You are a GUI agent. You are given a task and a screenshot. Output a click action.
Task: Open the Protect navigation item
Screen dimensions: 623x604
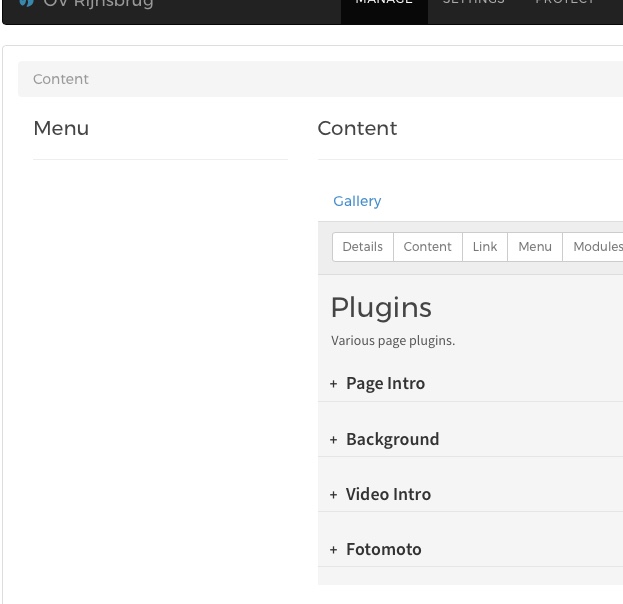pos(565,2)
